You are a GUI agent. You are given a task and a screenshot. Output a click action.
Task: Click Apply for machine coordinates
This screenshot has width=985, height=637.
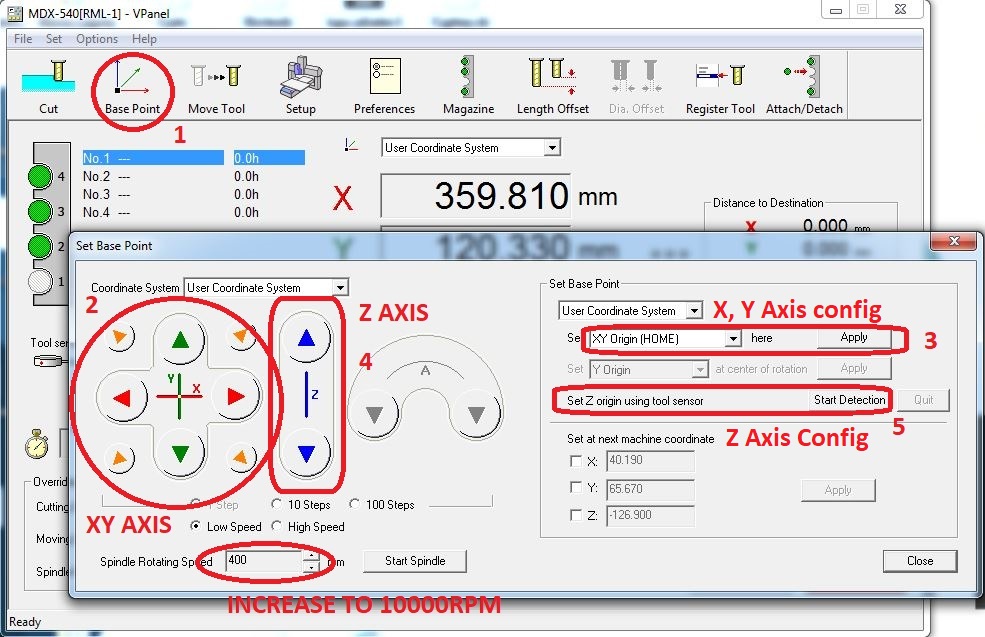pos(838,490)
